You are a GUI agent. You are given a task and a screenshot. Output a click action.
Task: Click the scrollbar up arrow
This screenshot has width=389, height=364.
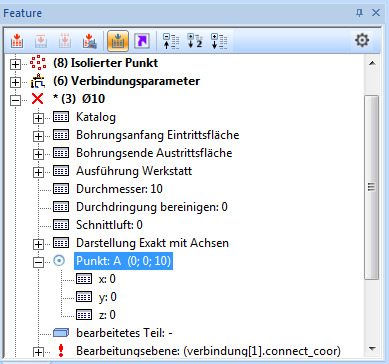point(372,63)
